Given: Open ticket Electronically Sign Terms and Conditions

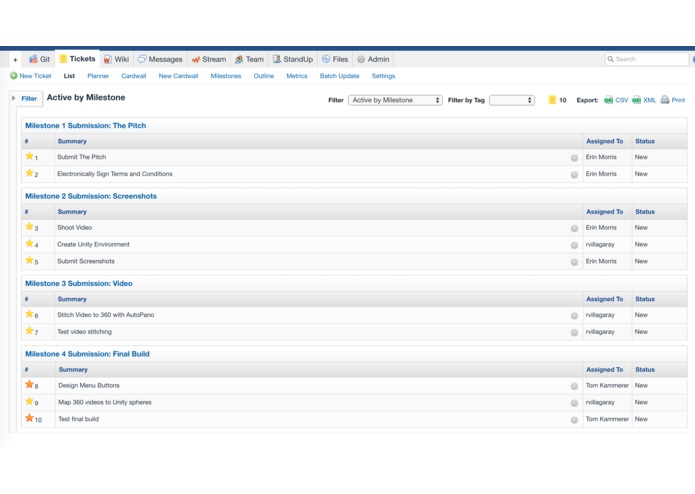Looking at the screenshot, I should click(115, 174).
